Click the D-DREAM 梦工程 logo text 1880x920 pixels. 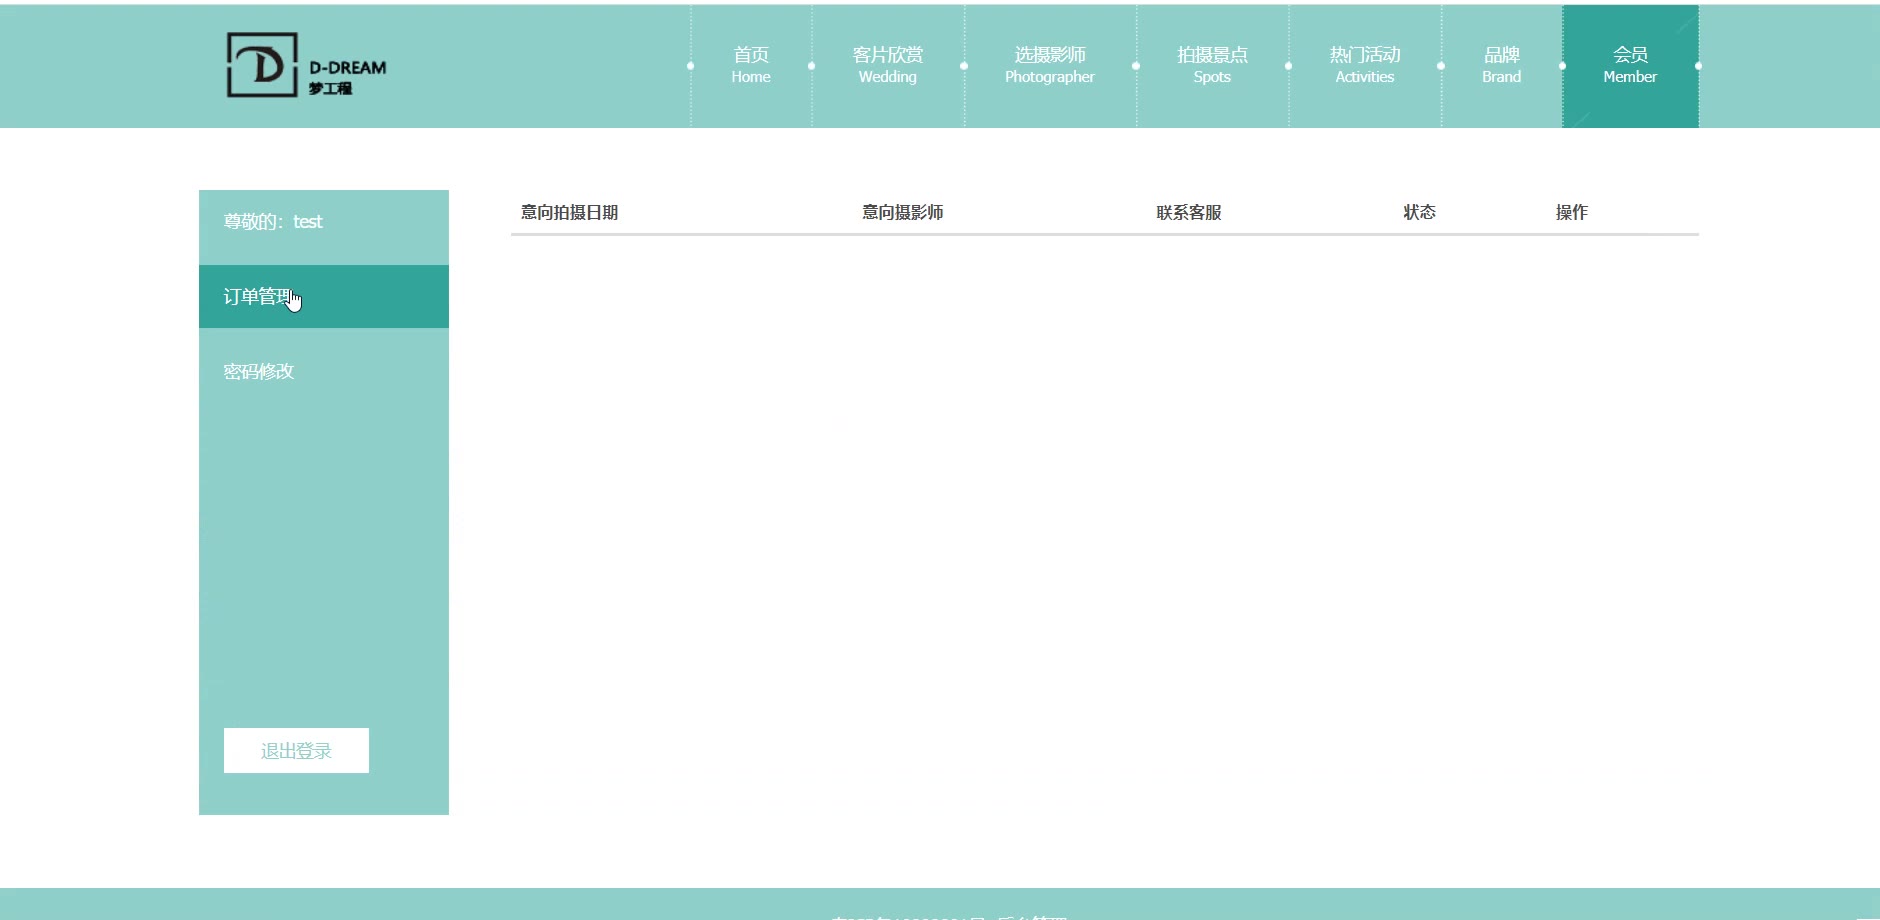coord(347,77)
